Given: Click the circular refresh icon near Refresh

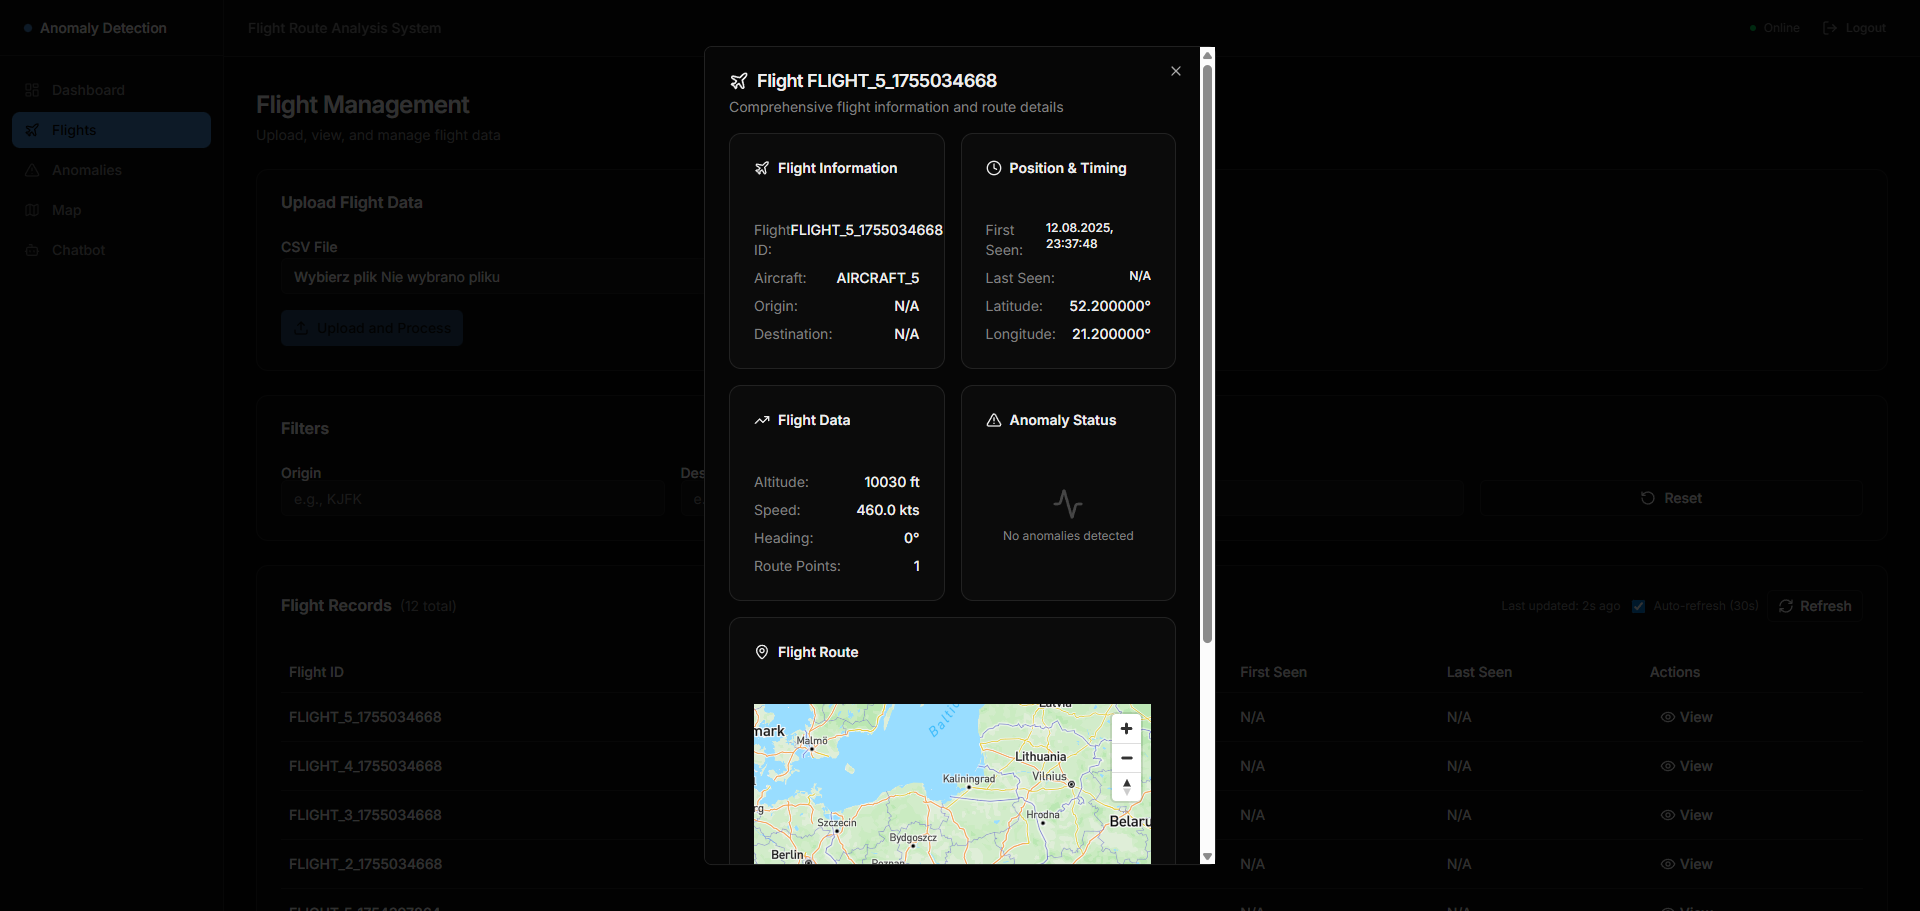Looking at the screenshot, I should click(1785, 606).
